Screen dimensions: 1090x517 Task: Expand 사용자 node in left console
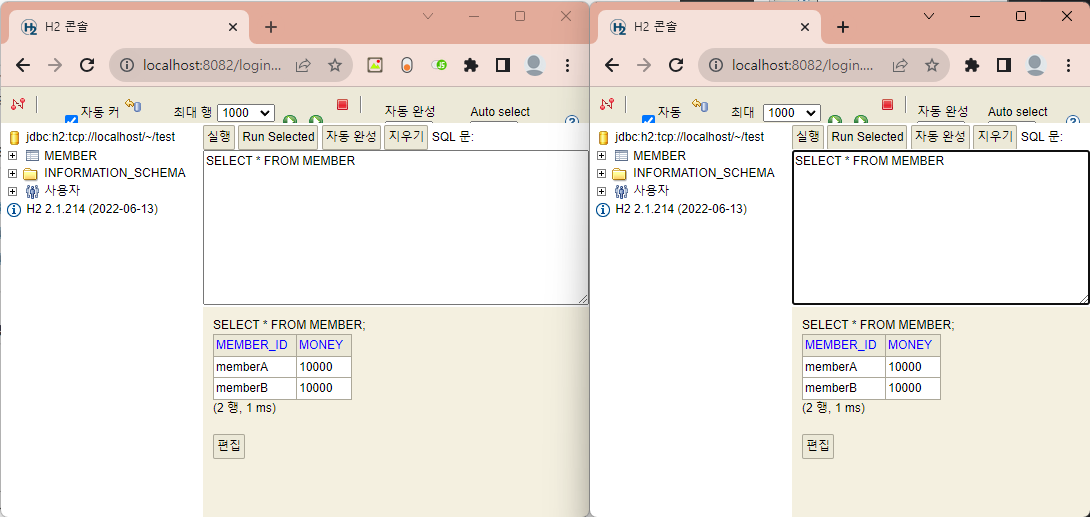click(x=12, y=191)
